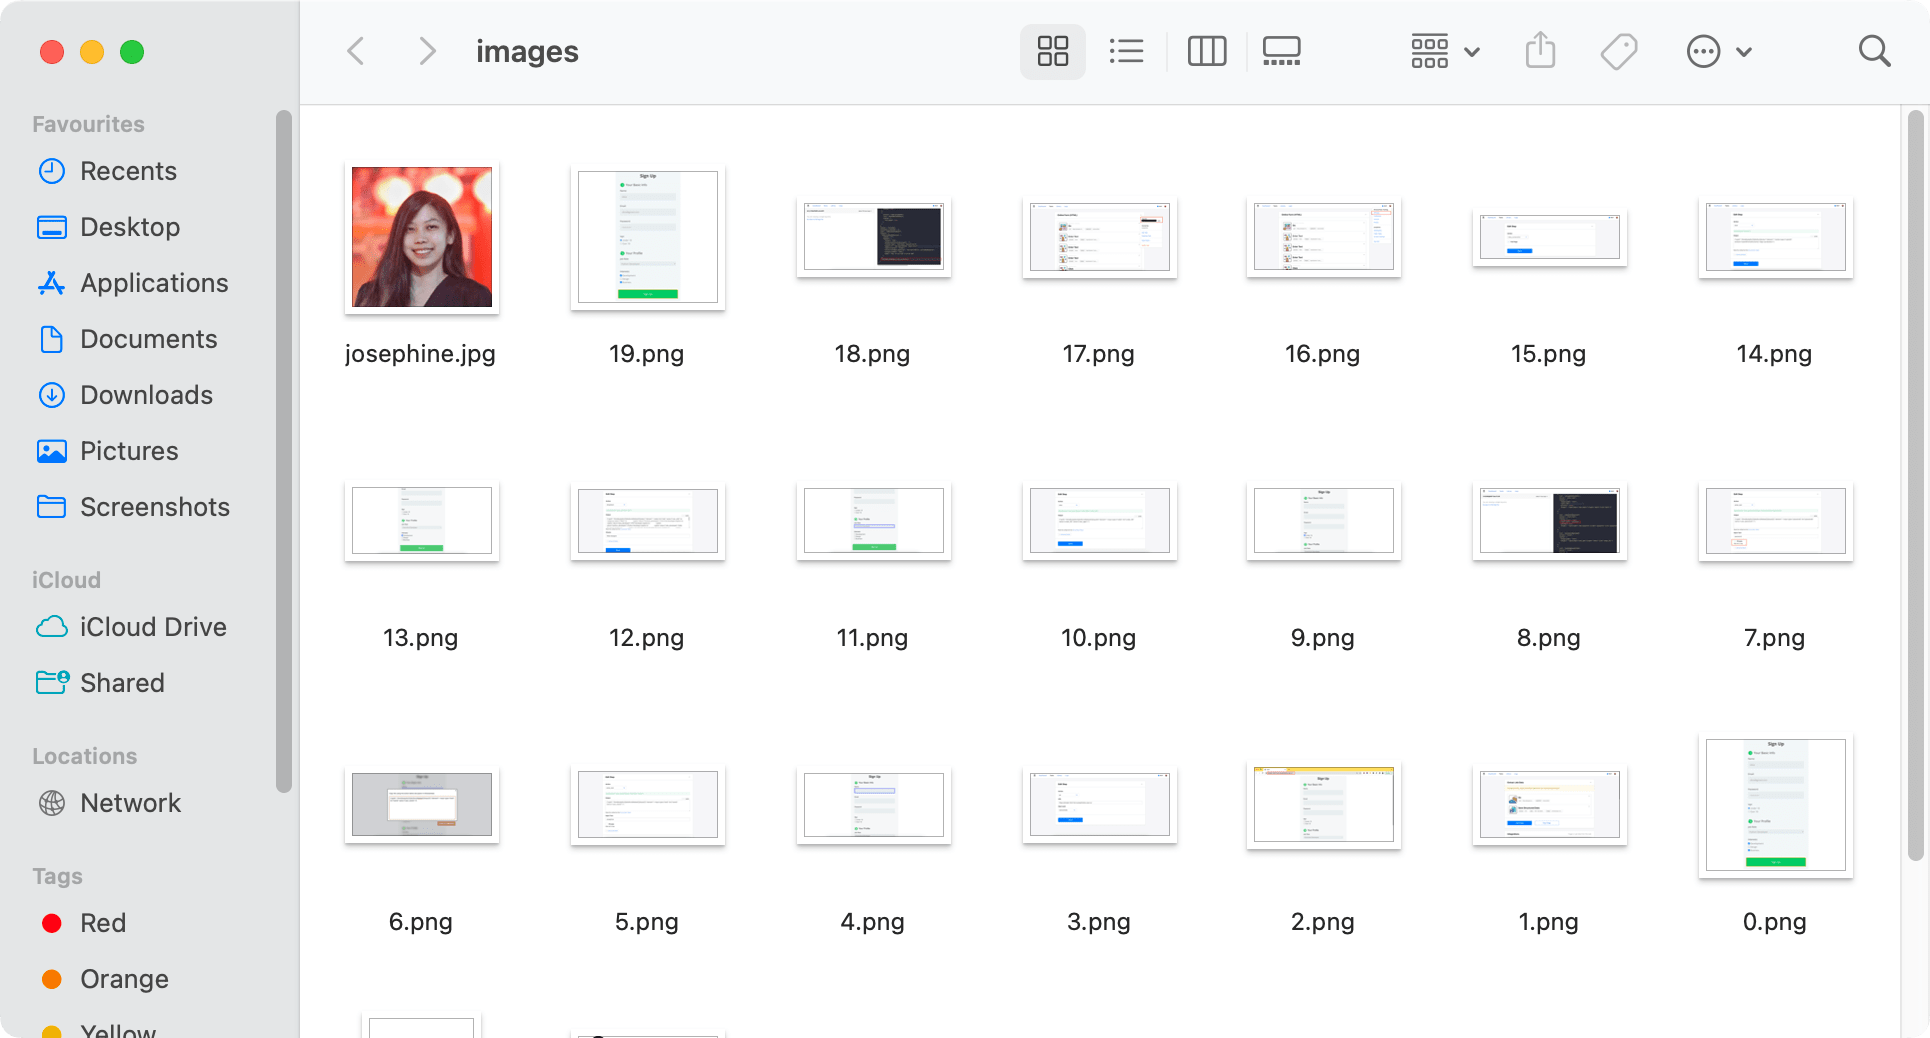The height and width of the screenshot is (1038, 1930).
Task: Select the 19.png thumbnail
Action: pyautogui.click(x=648, y=237)
